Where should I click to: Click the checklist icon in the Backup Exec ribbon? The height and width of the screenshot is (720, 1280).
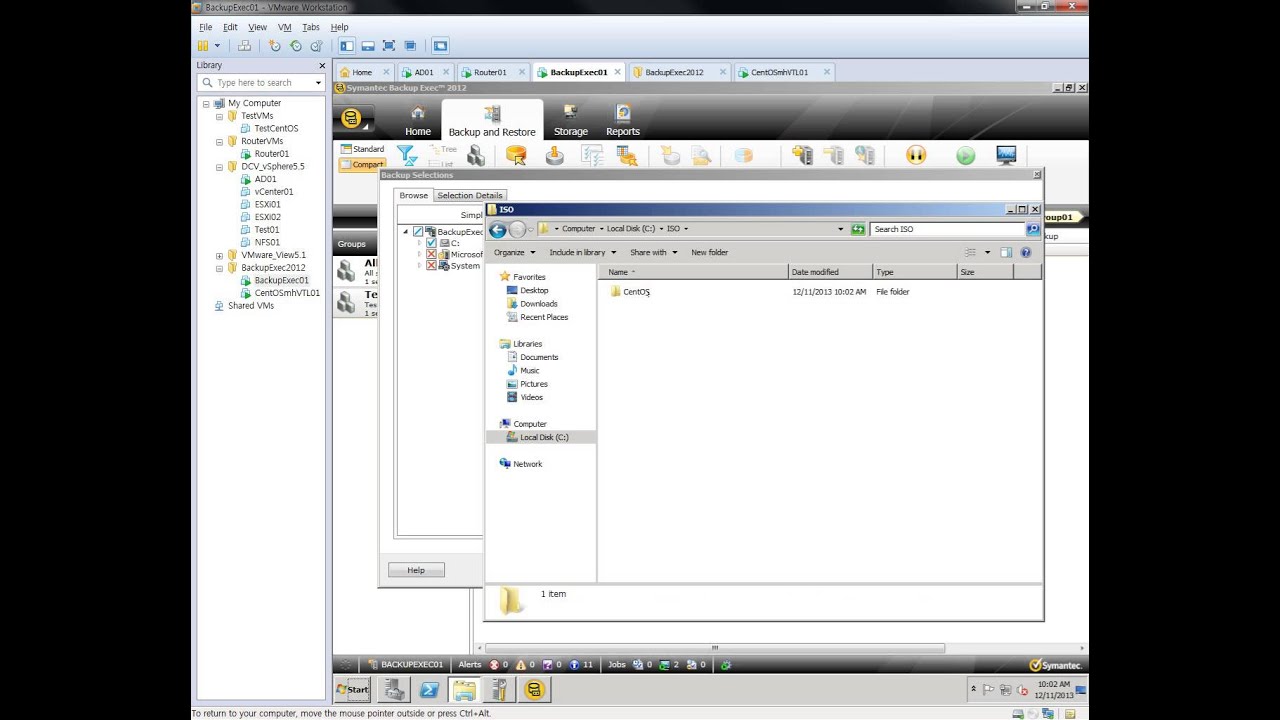592,155
